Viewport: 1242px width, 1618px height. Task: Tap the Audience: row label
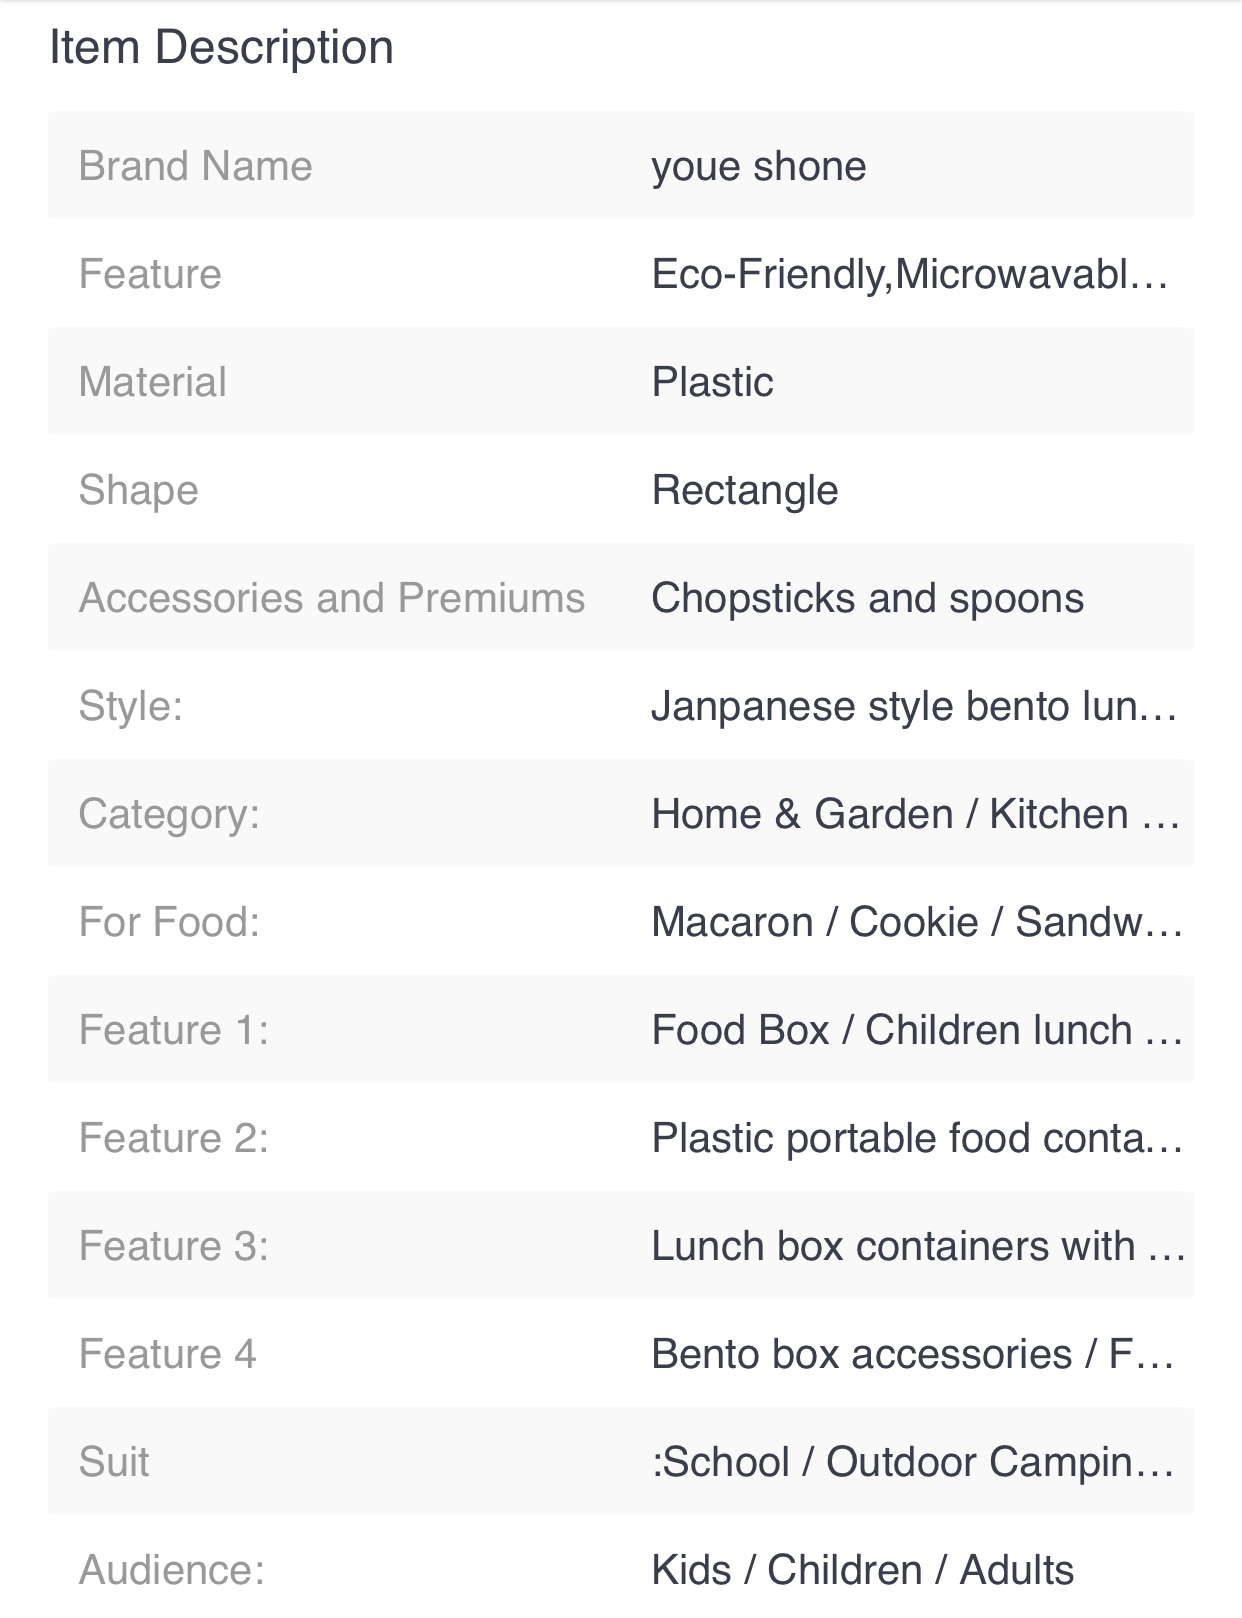click(x=172, y=1570)
